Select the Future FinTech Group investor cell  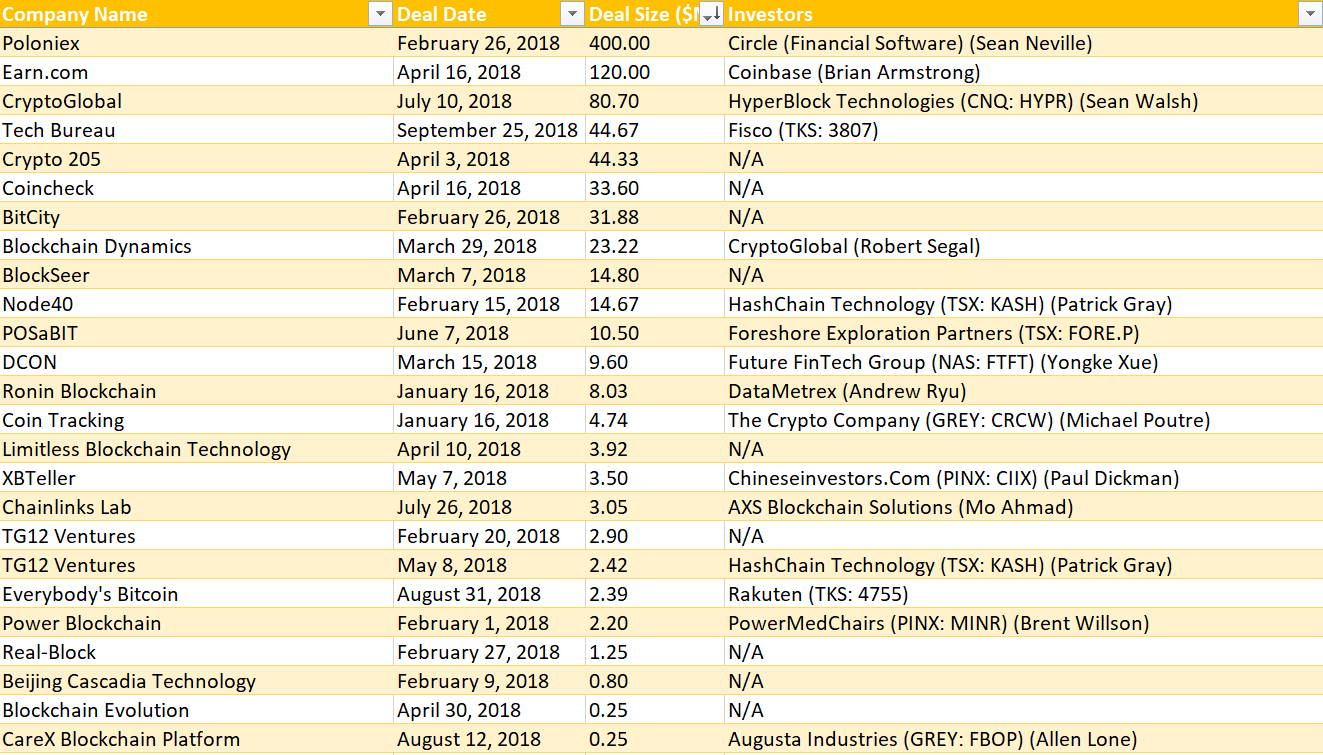(x=1024, y=362)
